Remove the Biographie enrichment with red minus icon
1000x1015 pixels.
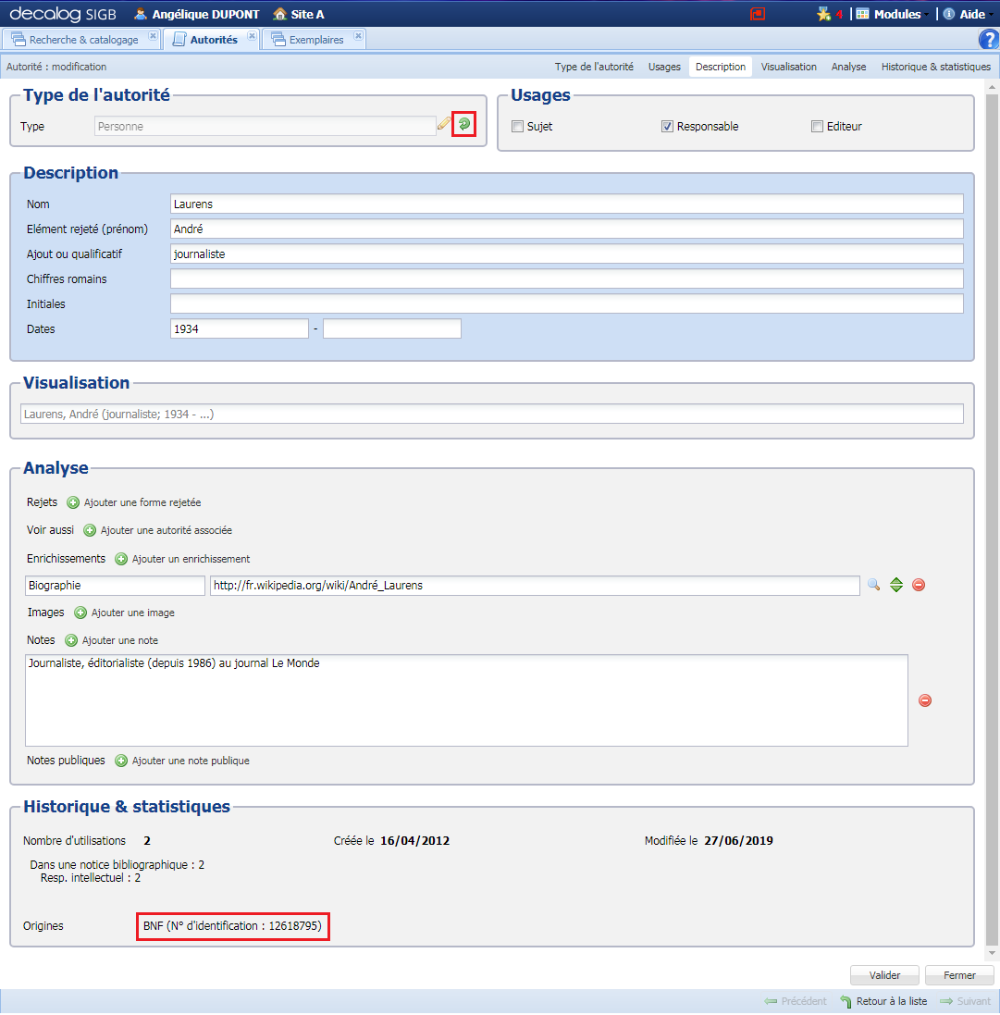pos(918,585)
